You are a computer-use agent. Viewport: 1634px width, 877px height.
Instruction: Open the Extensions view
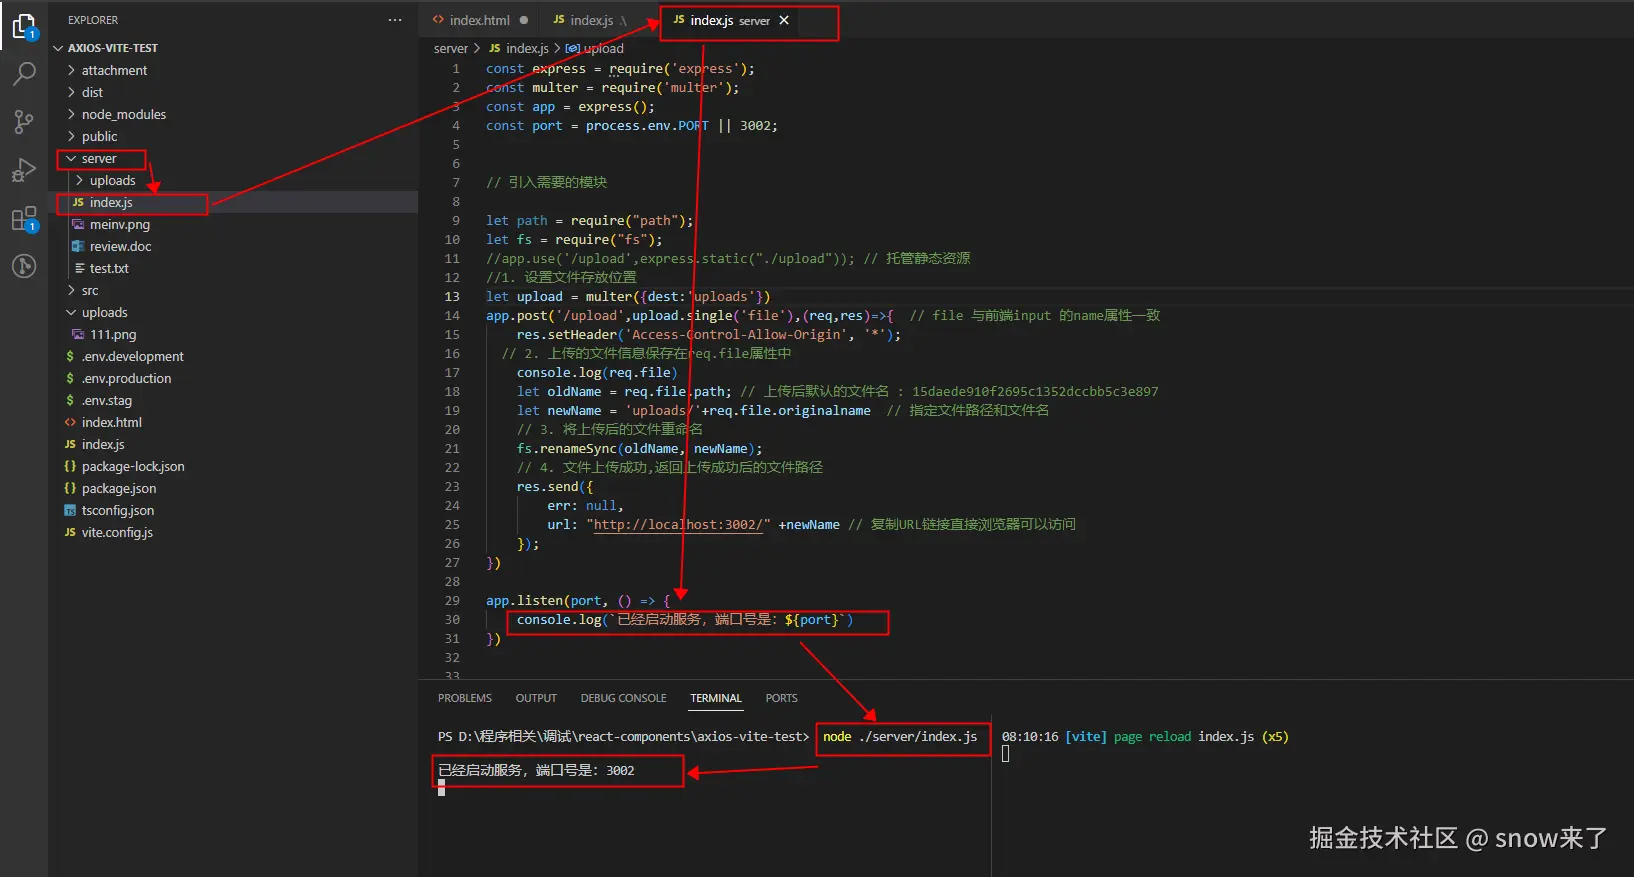click(24, 219)
